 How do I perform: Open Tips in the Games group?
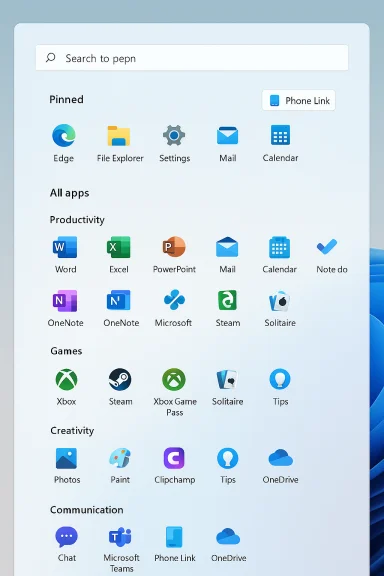coord(280,387)
